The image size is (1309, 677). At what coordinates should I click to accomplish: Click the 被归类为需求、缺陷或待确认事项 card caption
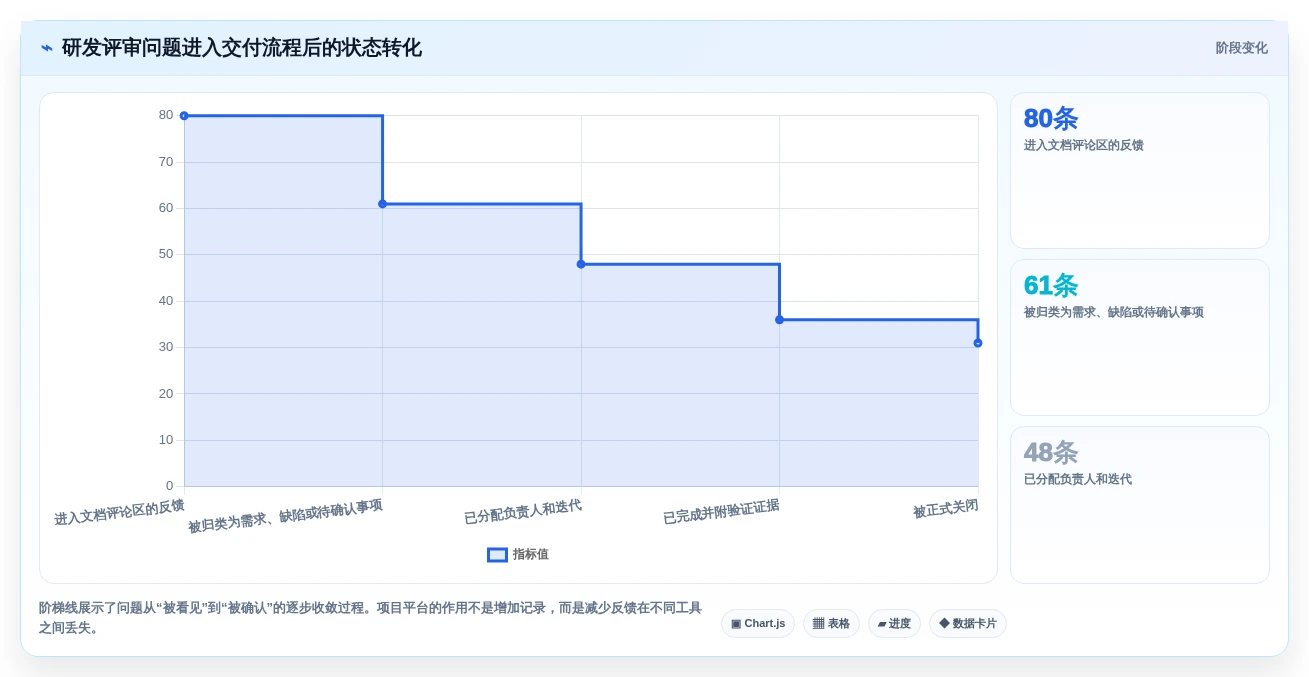pos(1113,313)
